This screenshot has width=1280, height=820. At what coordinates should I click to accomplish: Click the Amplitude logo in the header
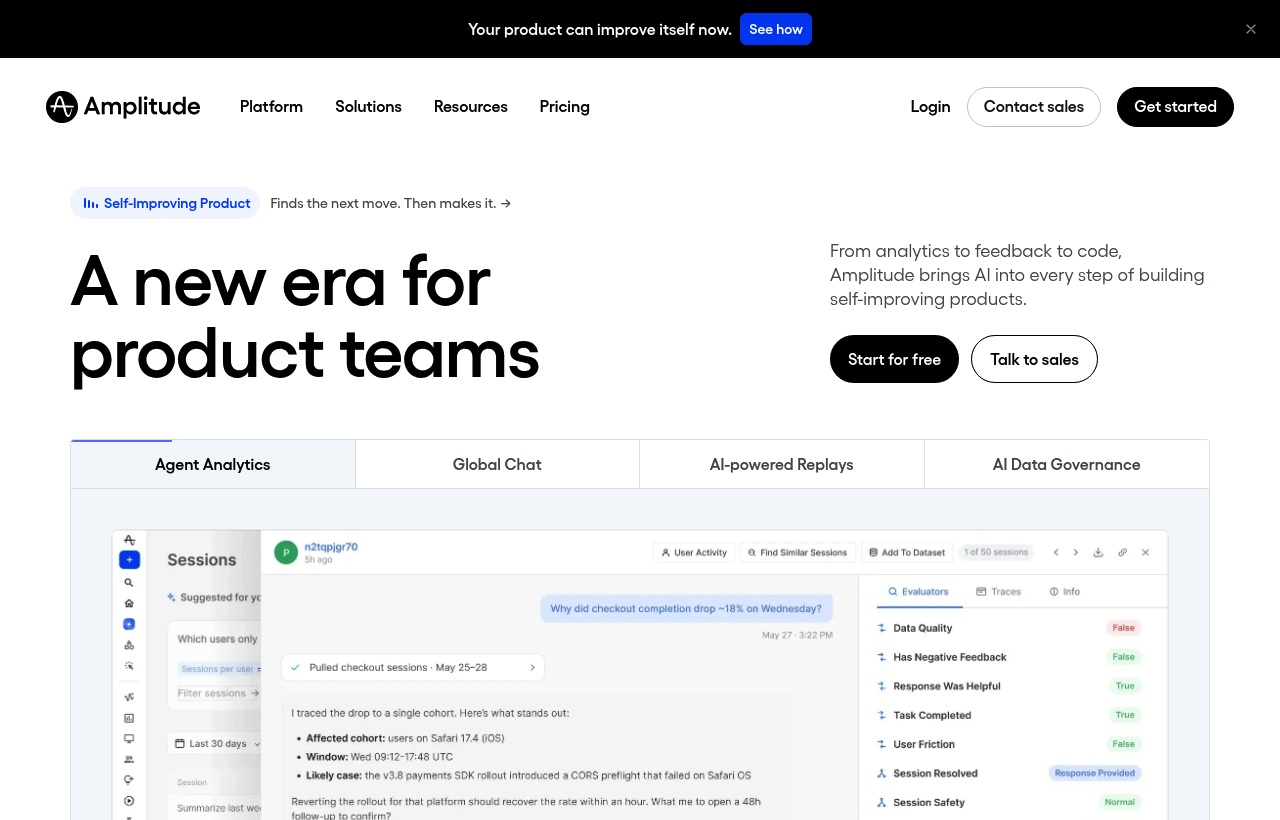click(123, 107)
